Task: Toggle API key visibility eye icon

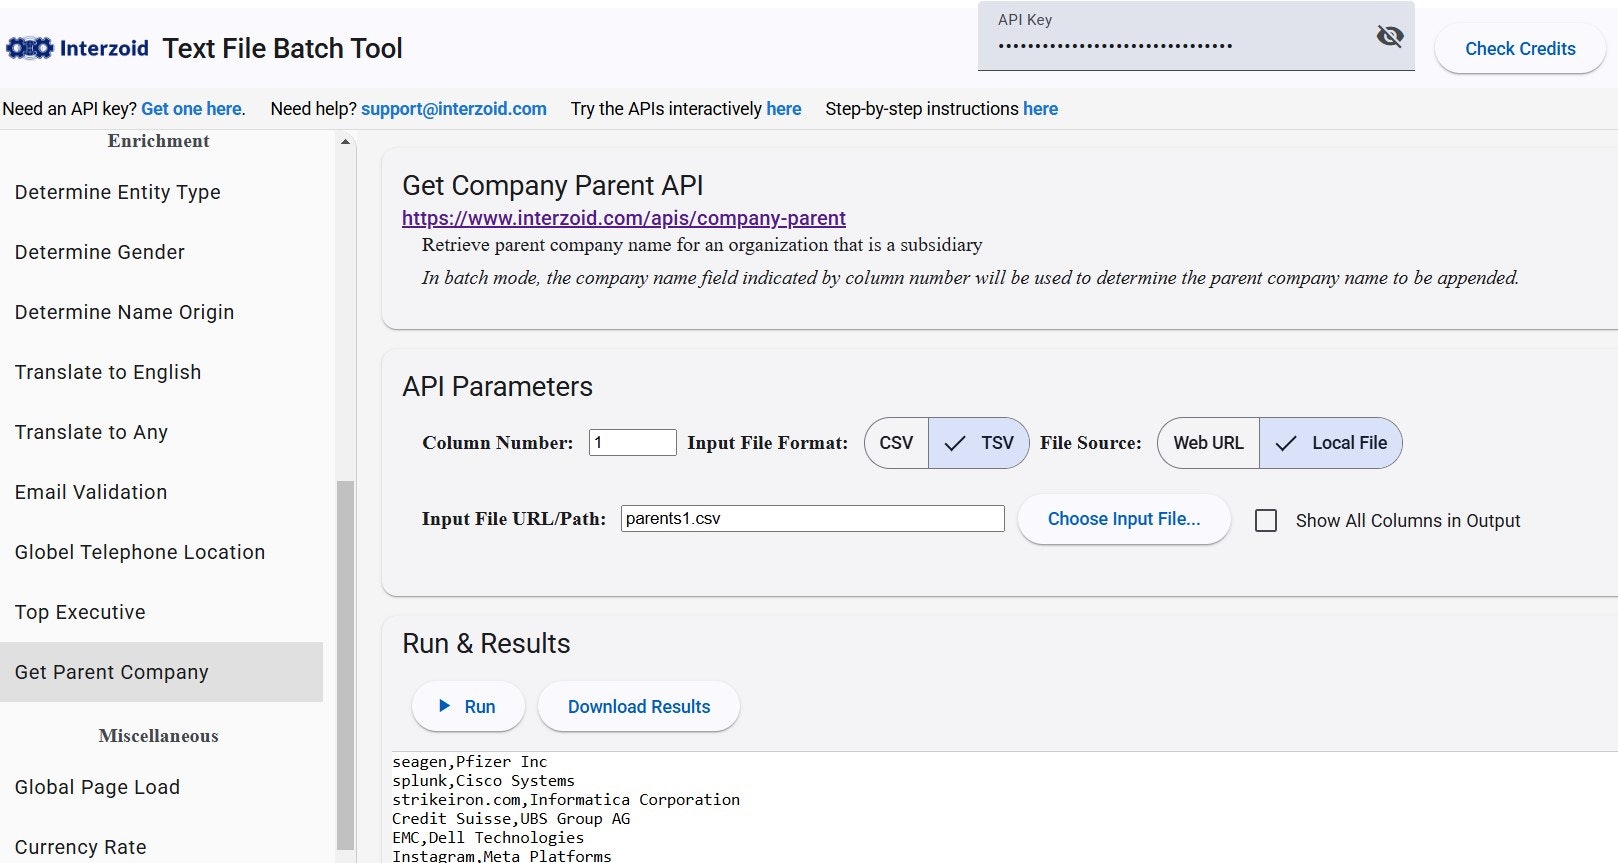Action: click(x=1389, y=37)
